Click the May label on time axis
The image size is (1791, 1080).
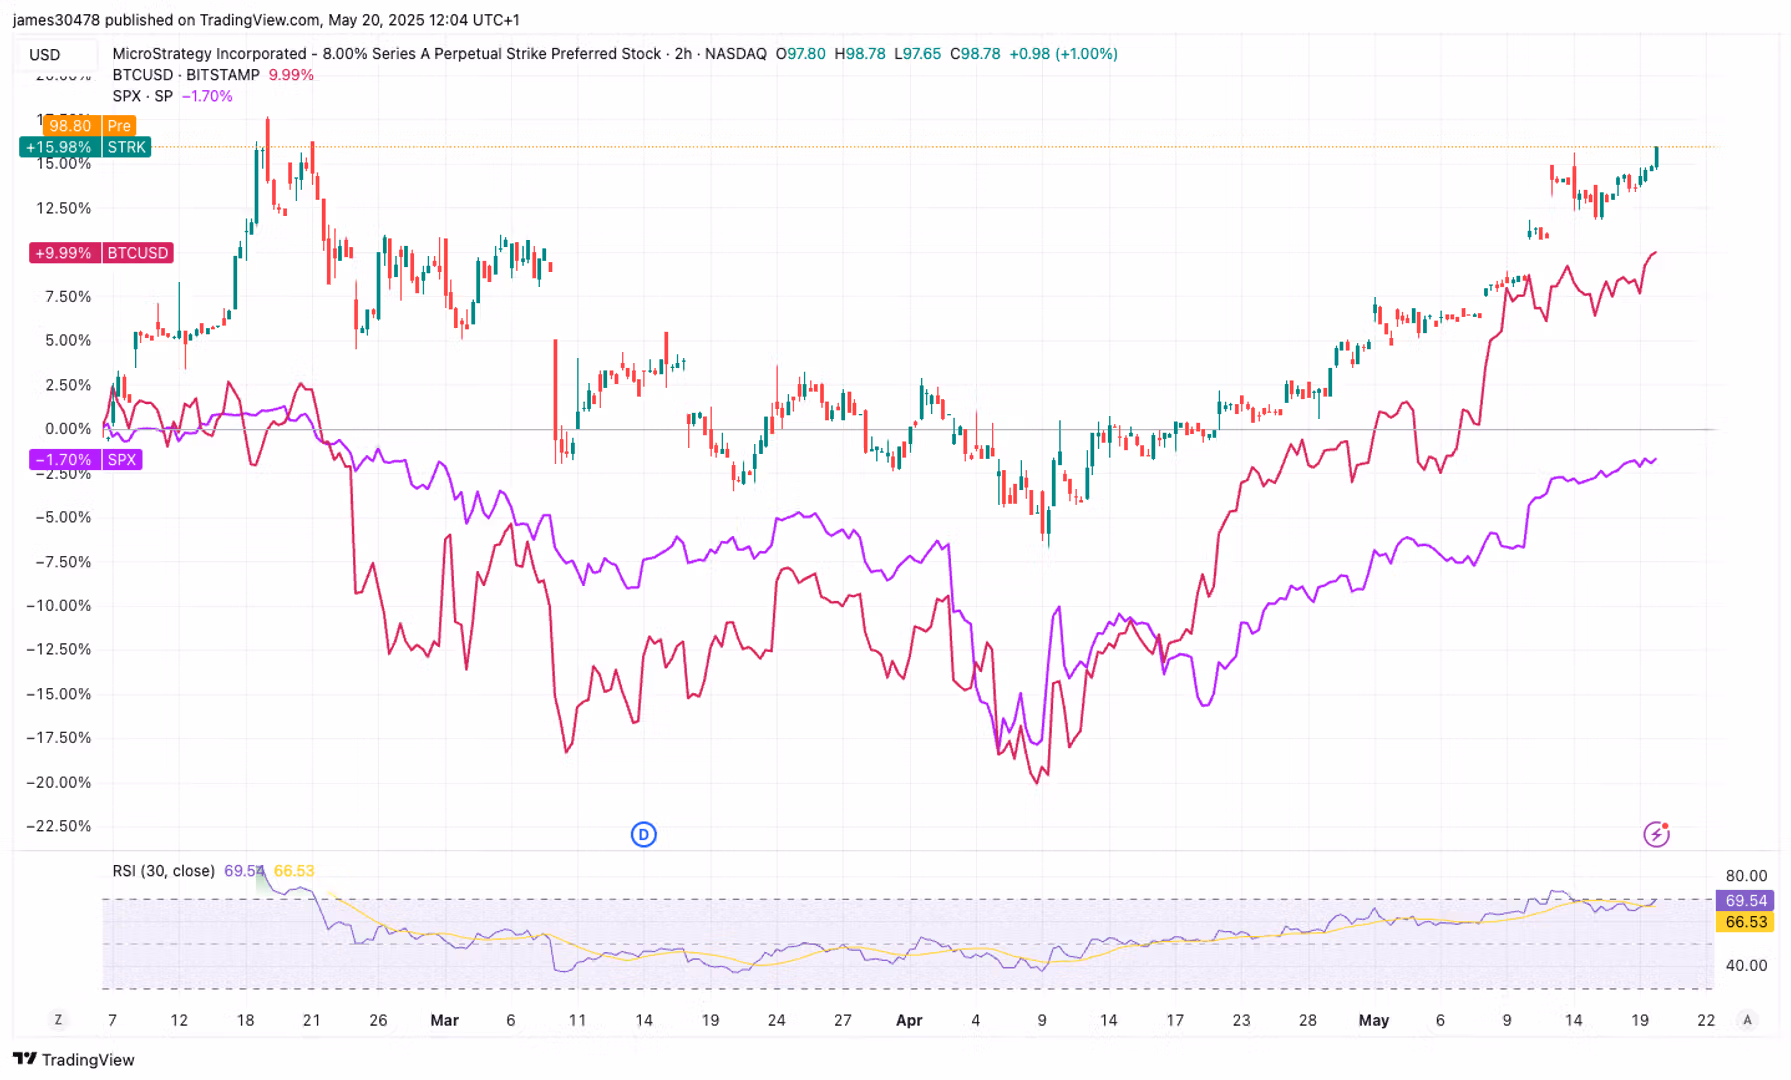(x=1374, y=1020)
